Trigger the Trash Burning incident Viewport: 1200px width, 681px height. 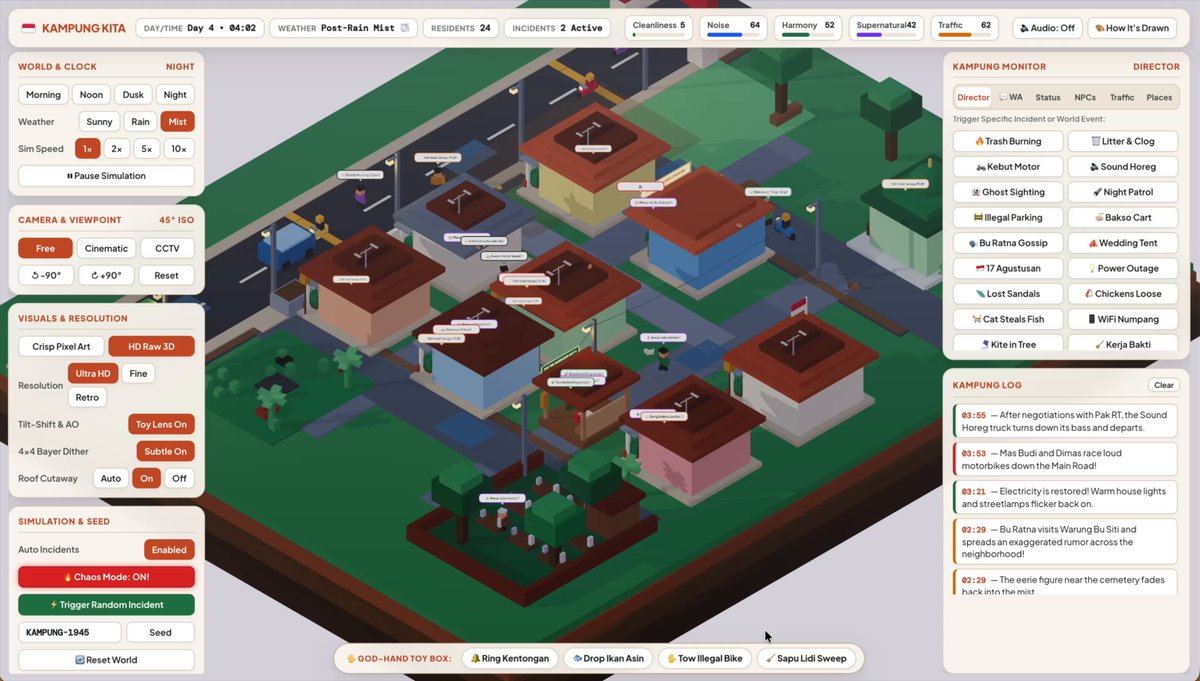[1008, 142]
